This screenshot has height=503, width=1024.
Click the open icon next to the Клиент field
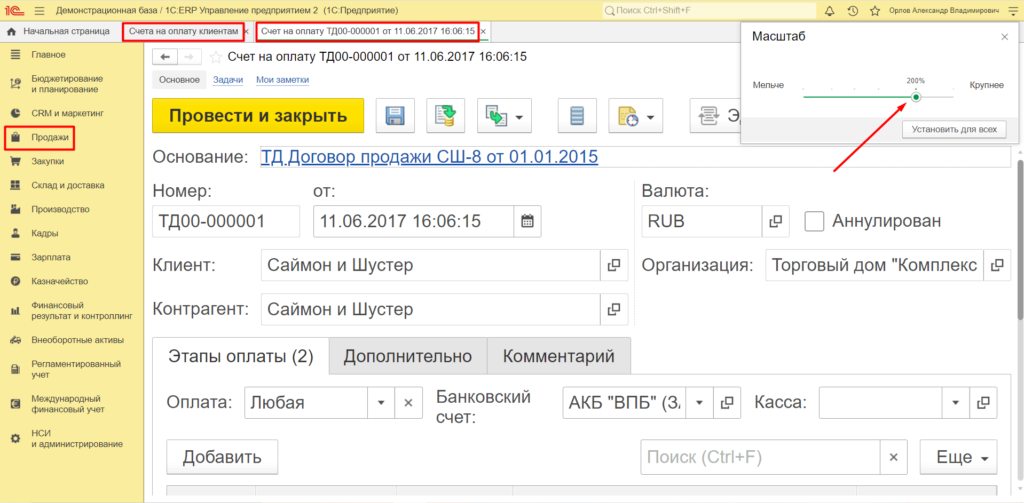pos(614,266)
